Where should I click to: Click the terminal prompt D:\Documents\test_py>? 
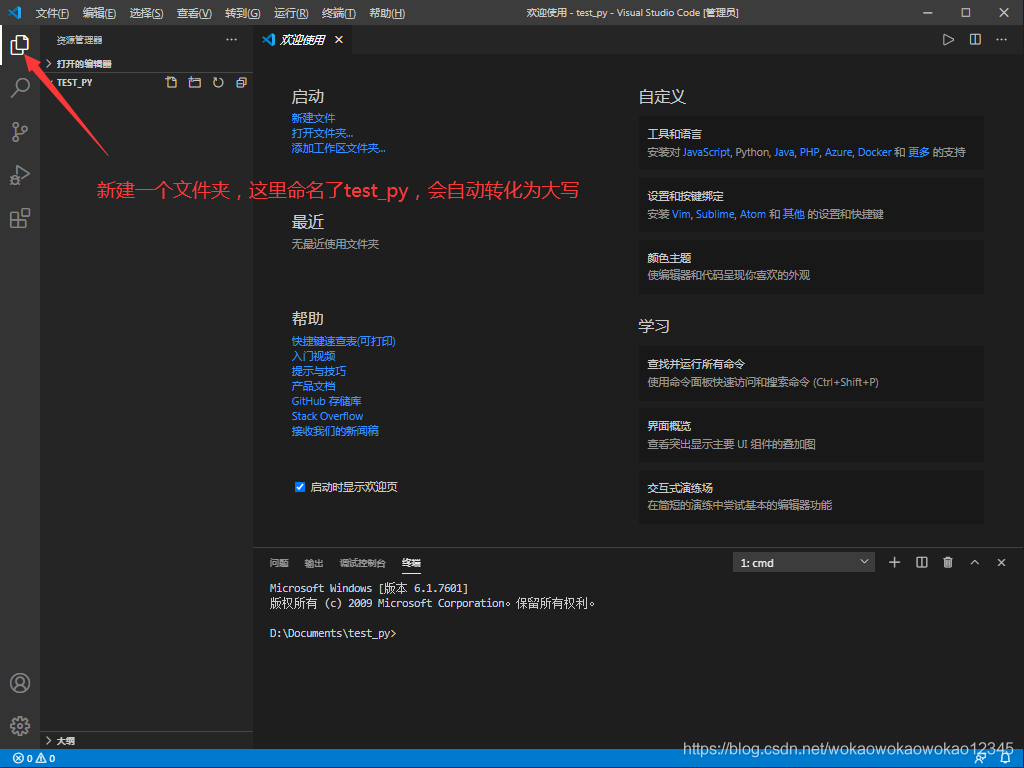[x=333, y=633]
